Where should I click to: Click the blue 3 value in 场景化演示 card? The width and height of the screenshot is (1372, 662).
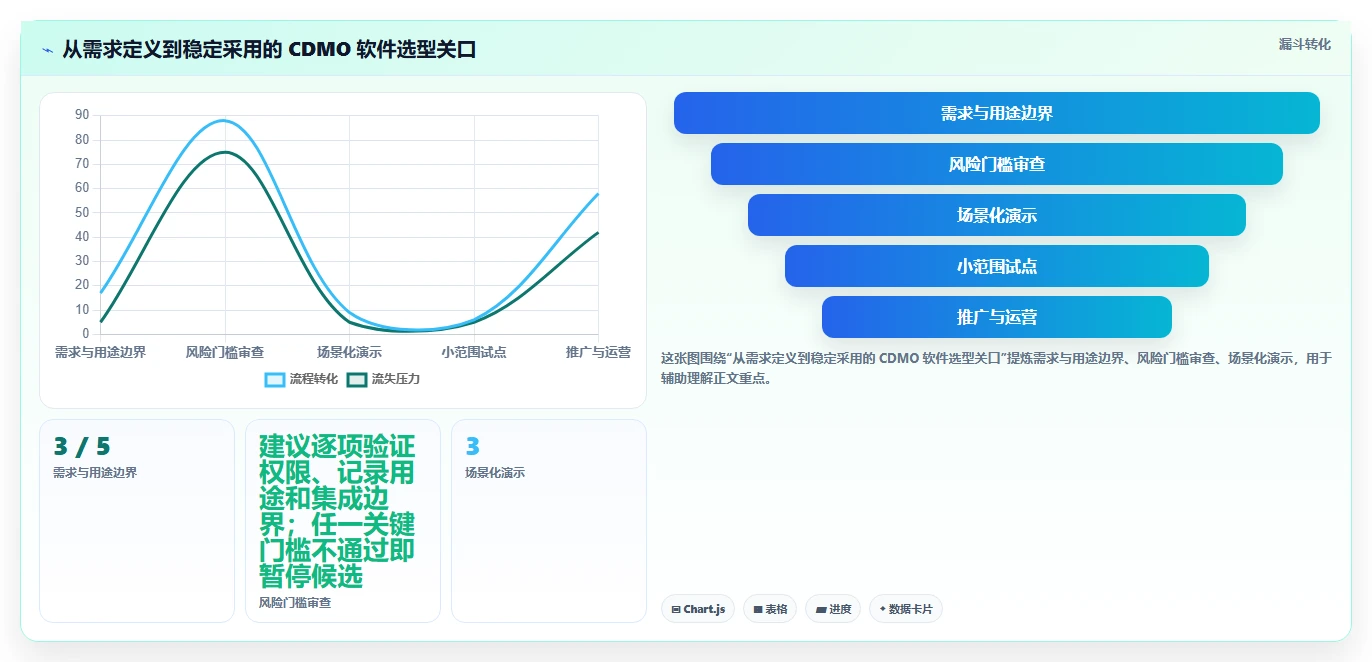point(473,447)
